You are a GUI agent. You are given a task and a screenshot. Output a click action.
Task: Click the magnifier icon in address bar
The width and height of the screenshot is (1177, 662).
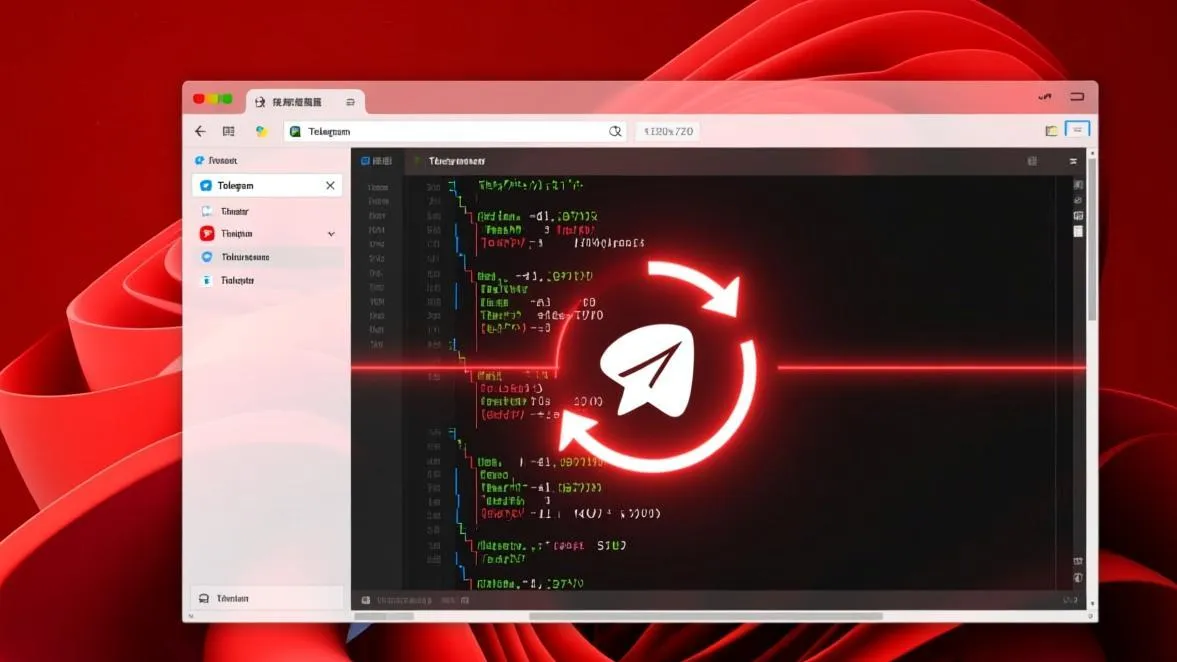coord(615,131)
